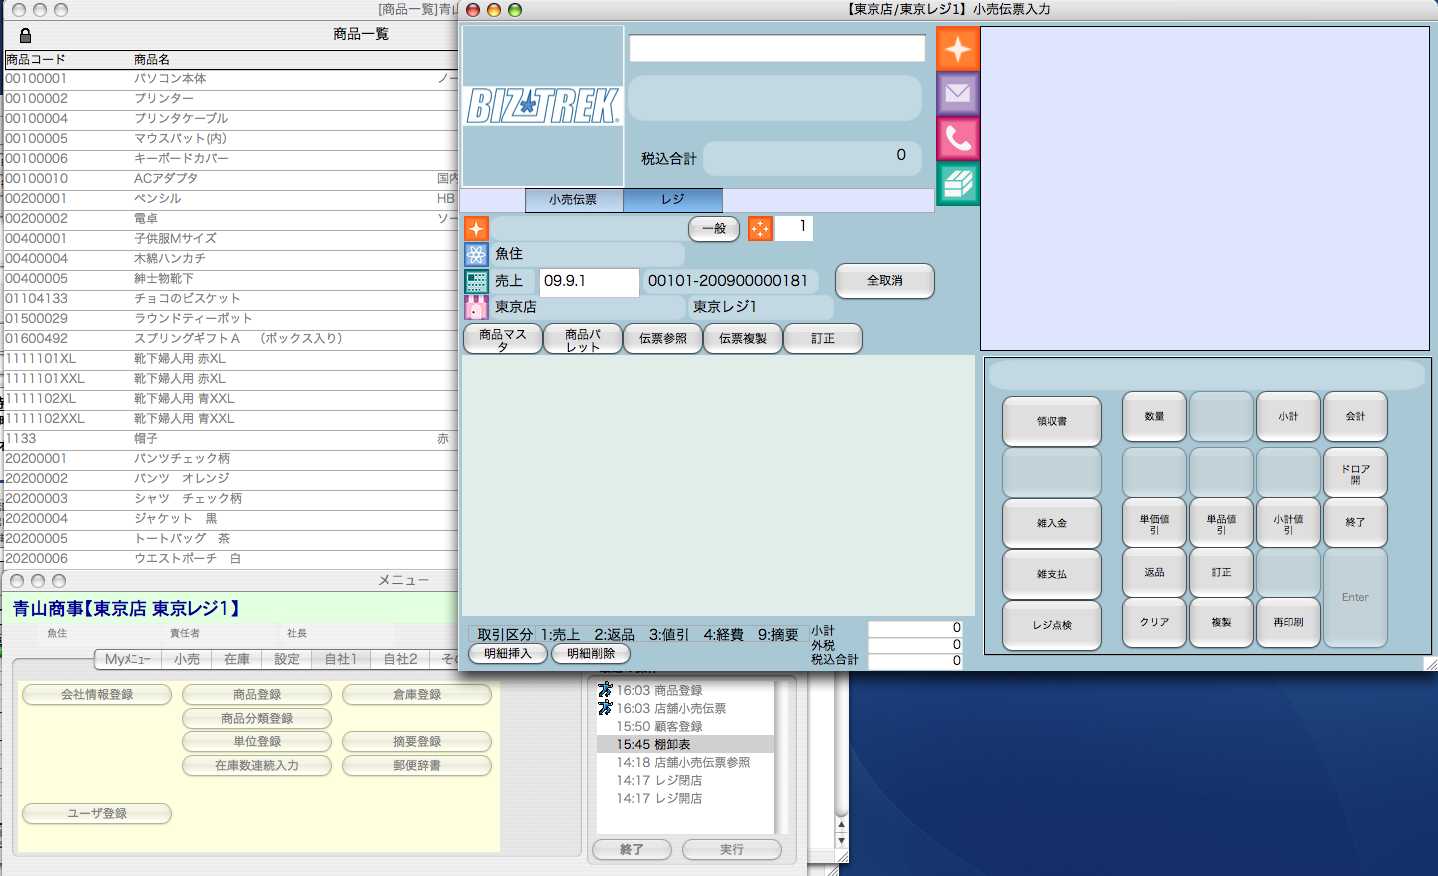The height and width of the screenshot is (876, 1438).
Task: Click the orange dotted icon beside 一般
Action: point(760,229)
